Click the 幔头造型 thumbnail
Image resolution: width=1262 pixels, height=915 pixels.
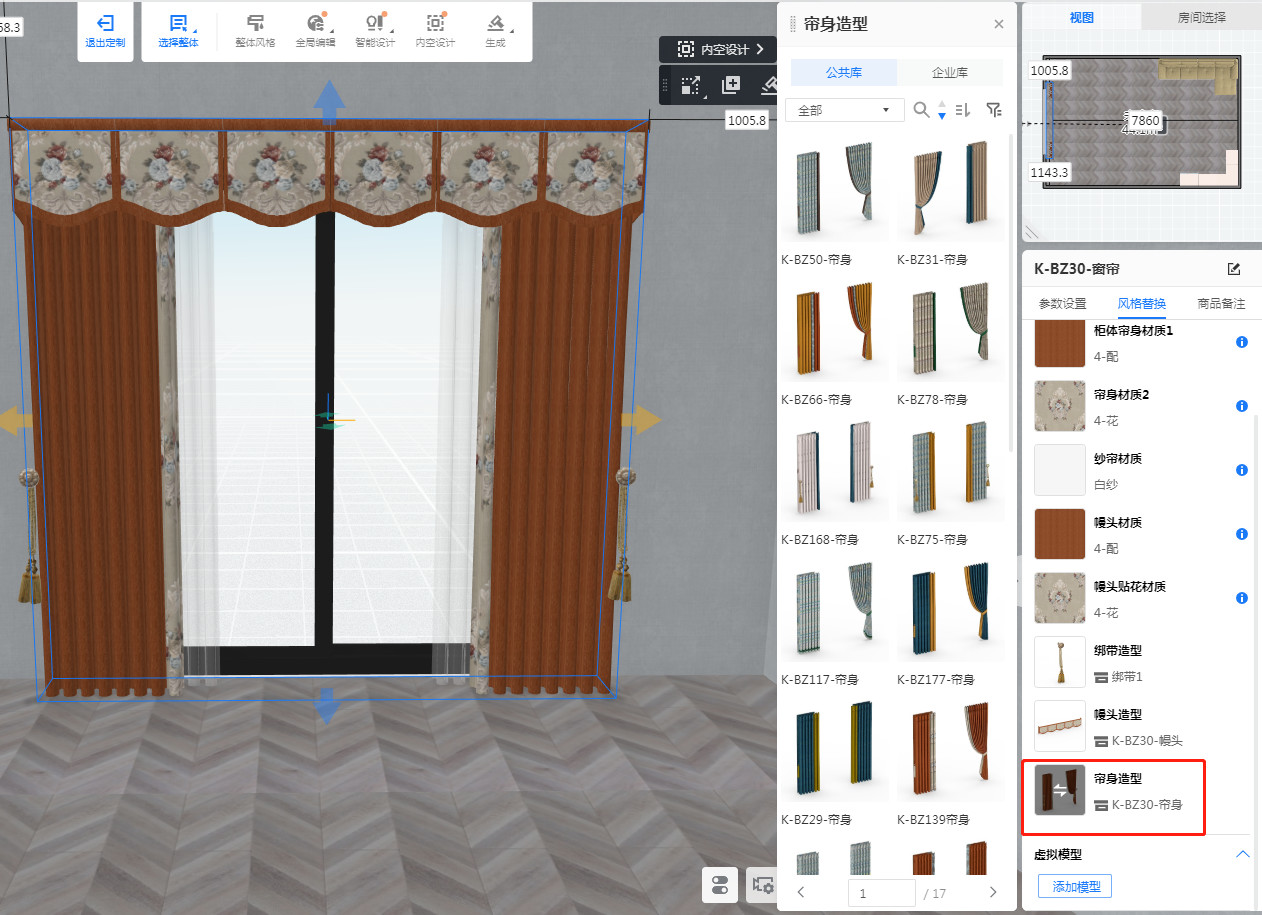pos(1060,726)
